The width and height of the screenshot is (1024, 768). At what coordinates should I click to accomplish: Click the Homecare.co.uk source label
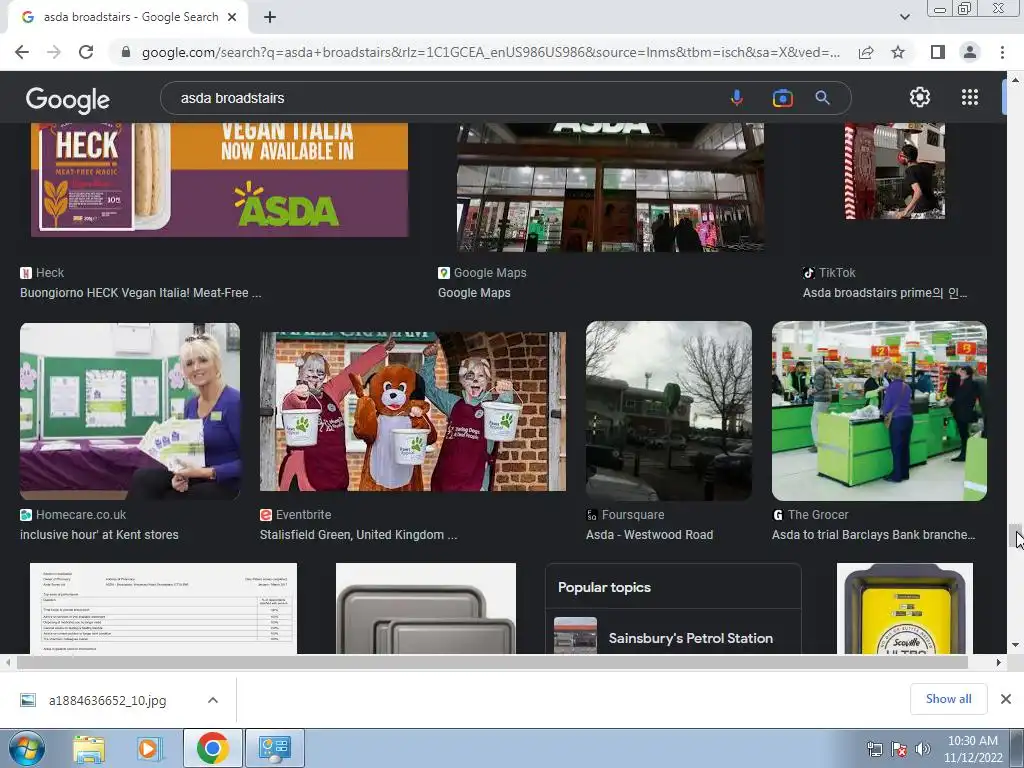pyautogui.click(x=80, y=514)
